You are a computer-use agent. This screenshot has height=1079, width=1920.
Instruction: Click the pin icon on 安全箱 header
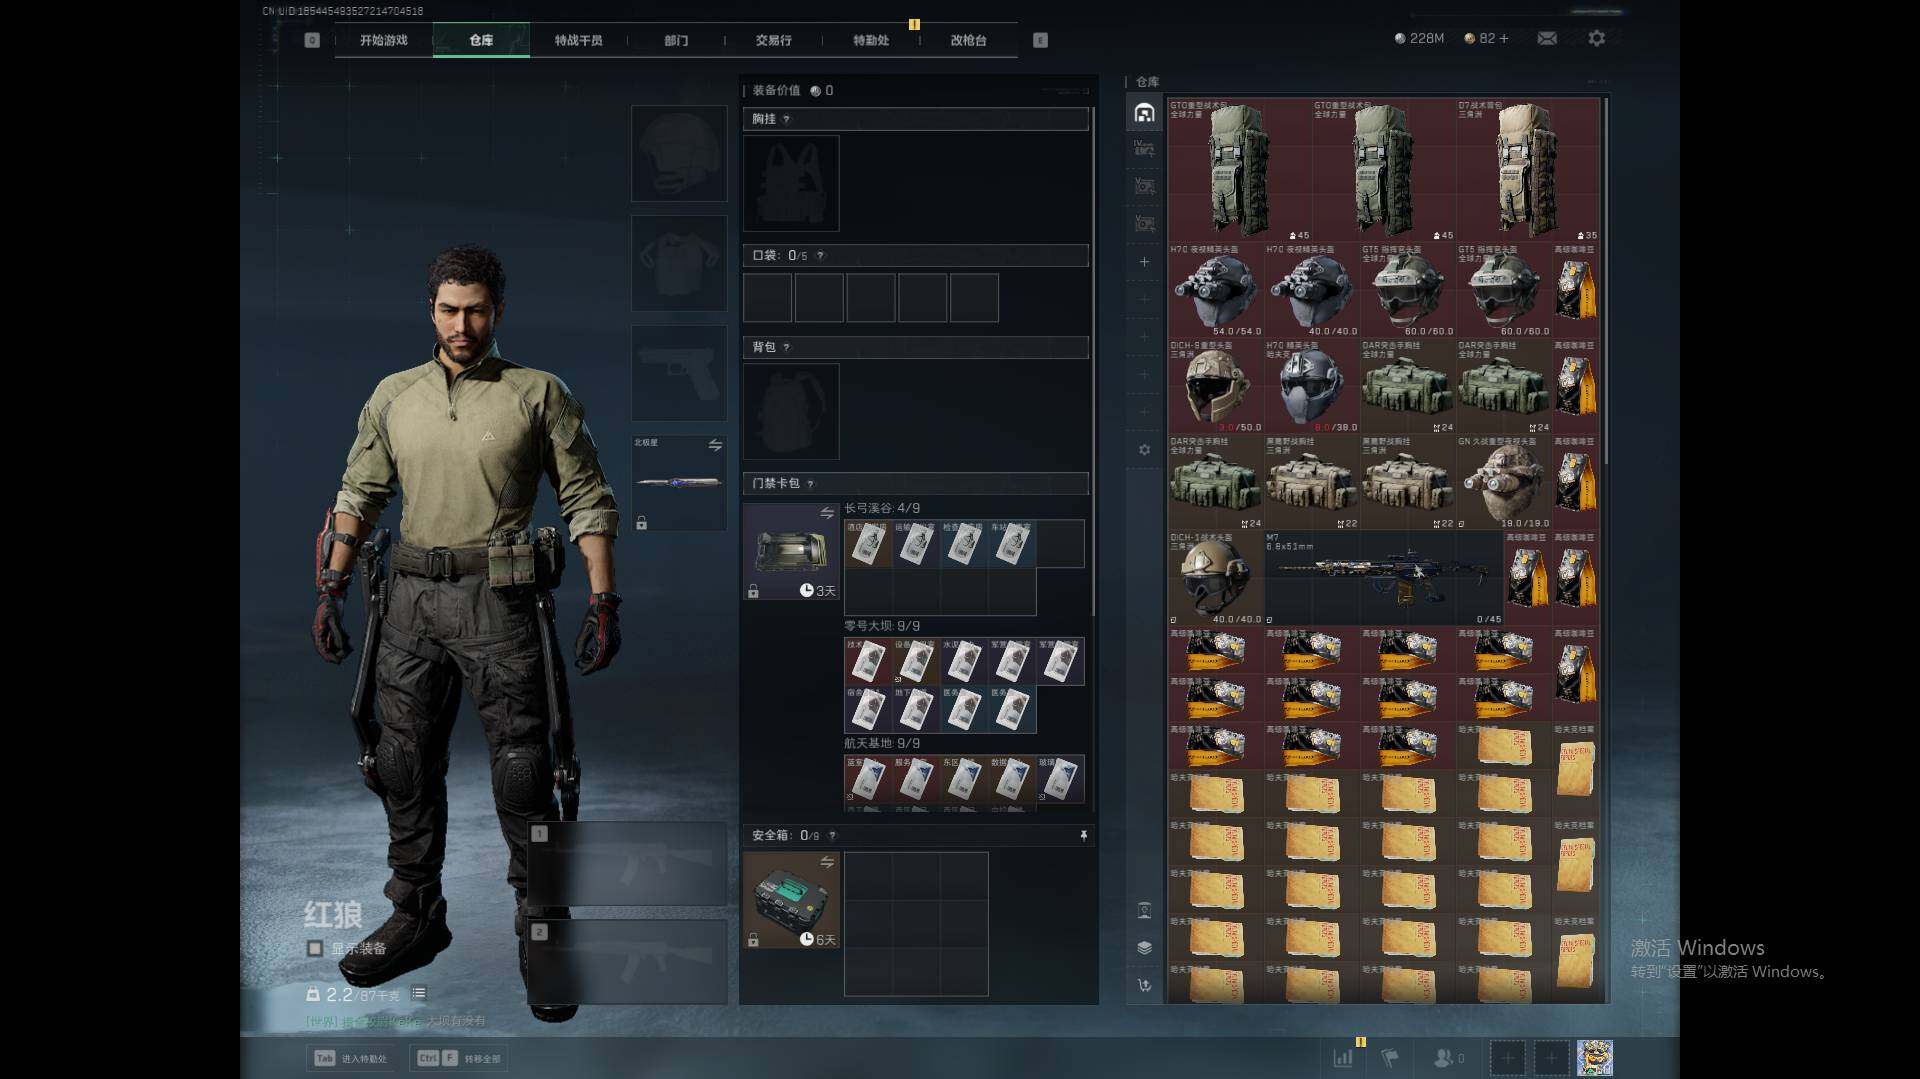1083,835
